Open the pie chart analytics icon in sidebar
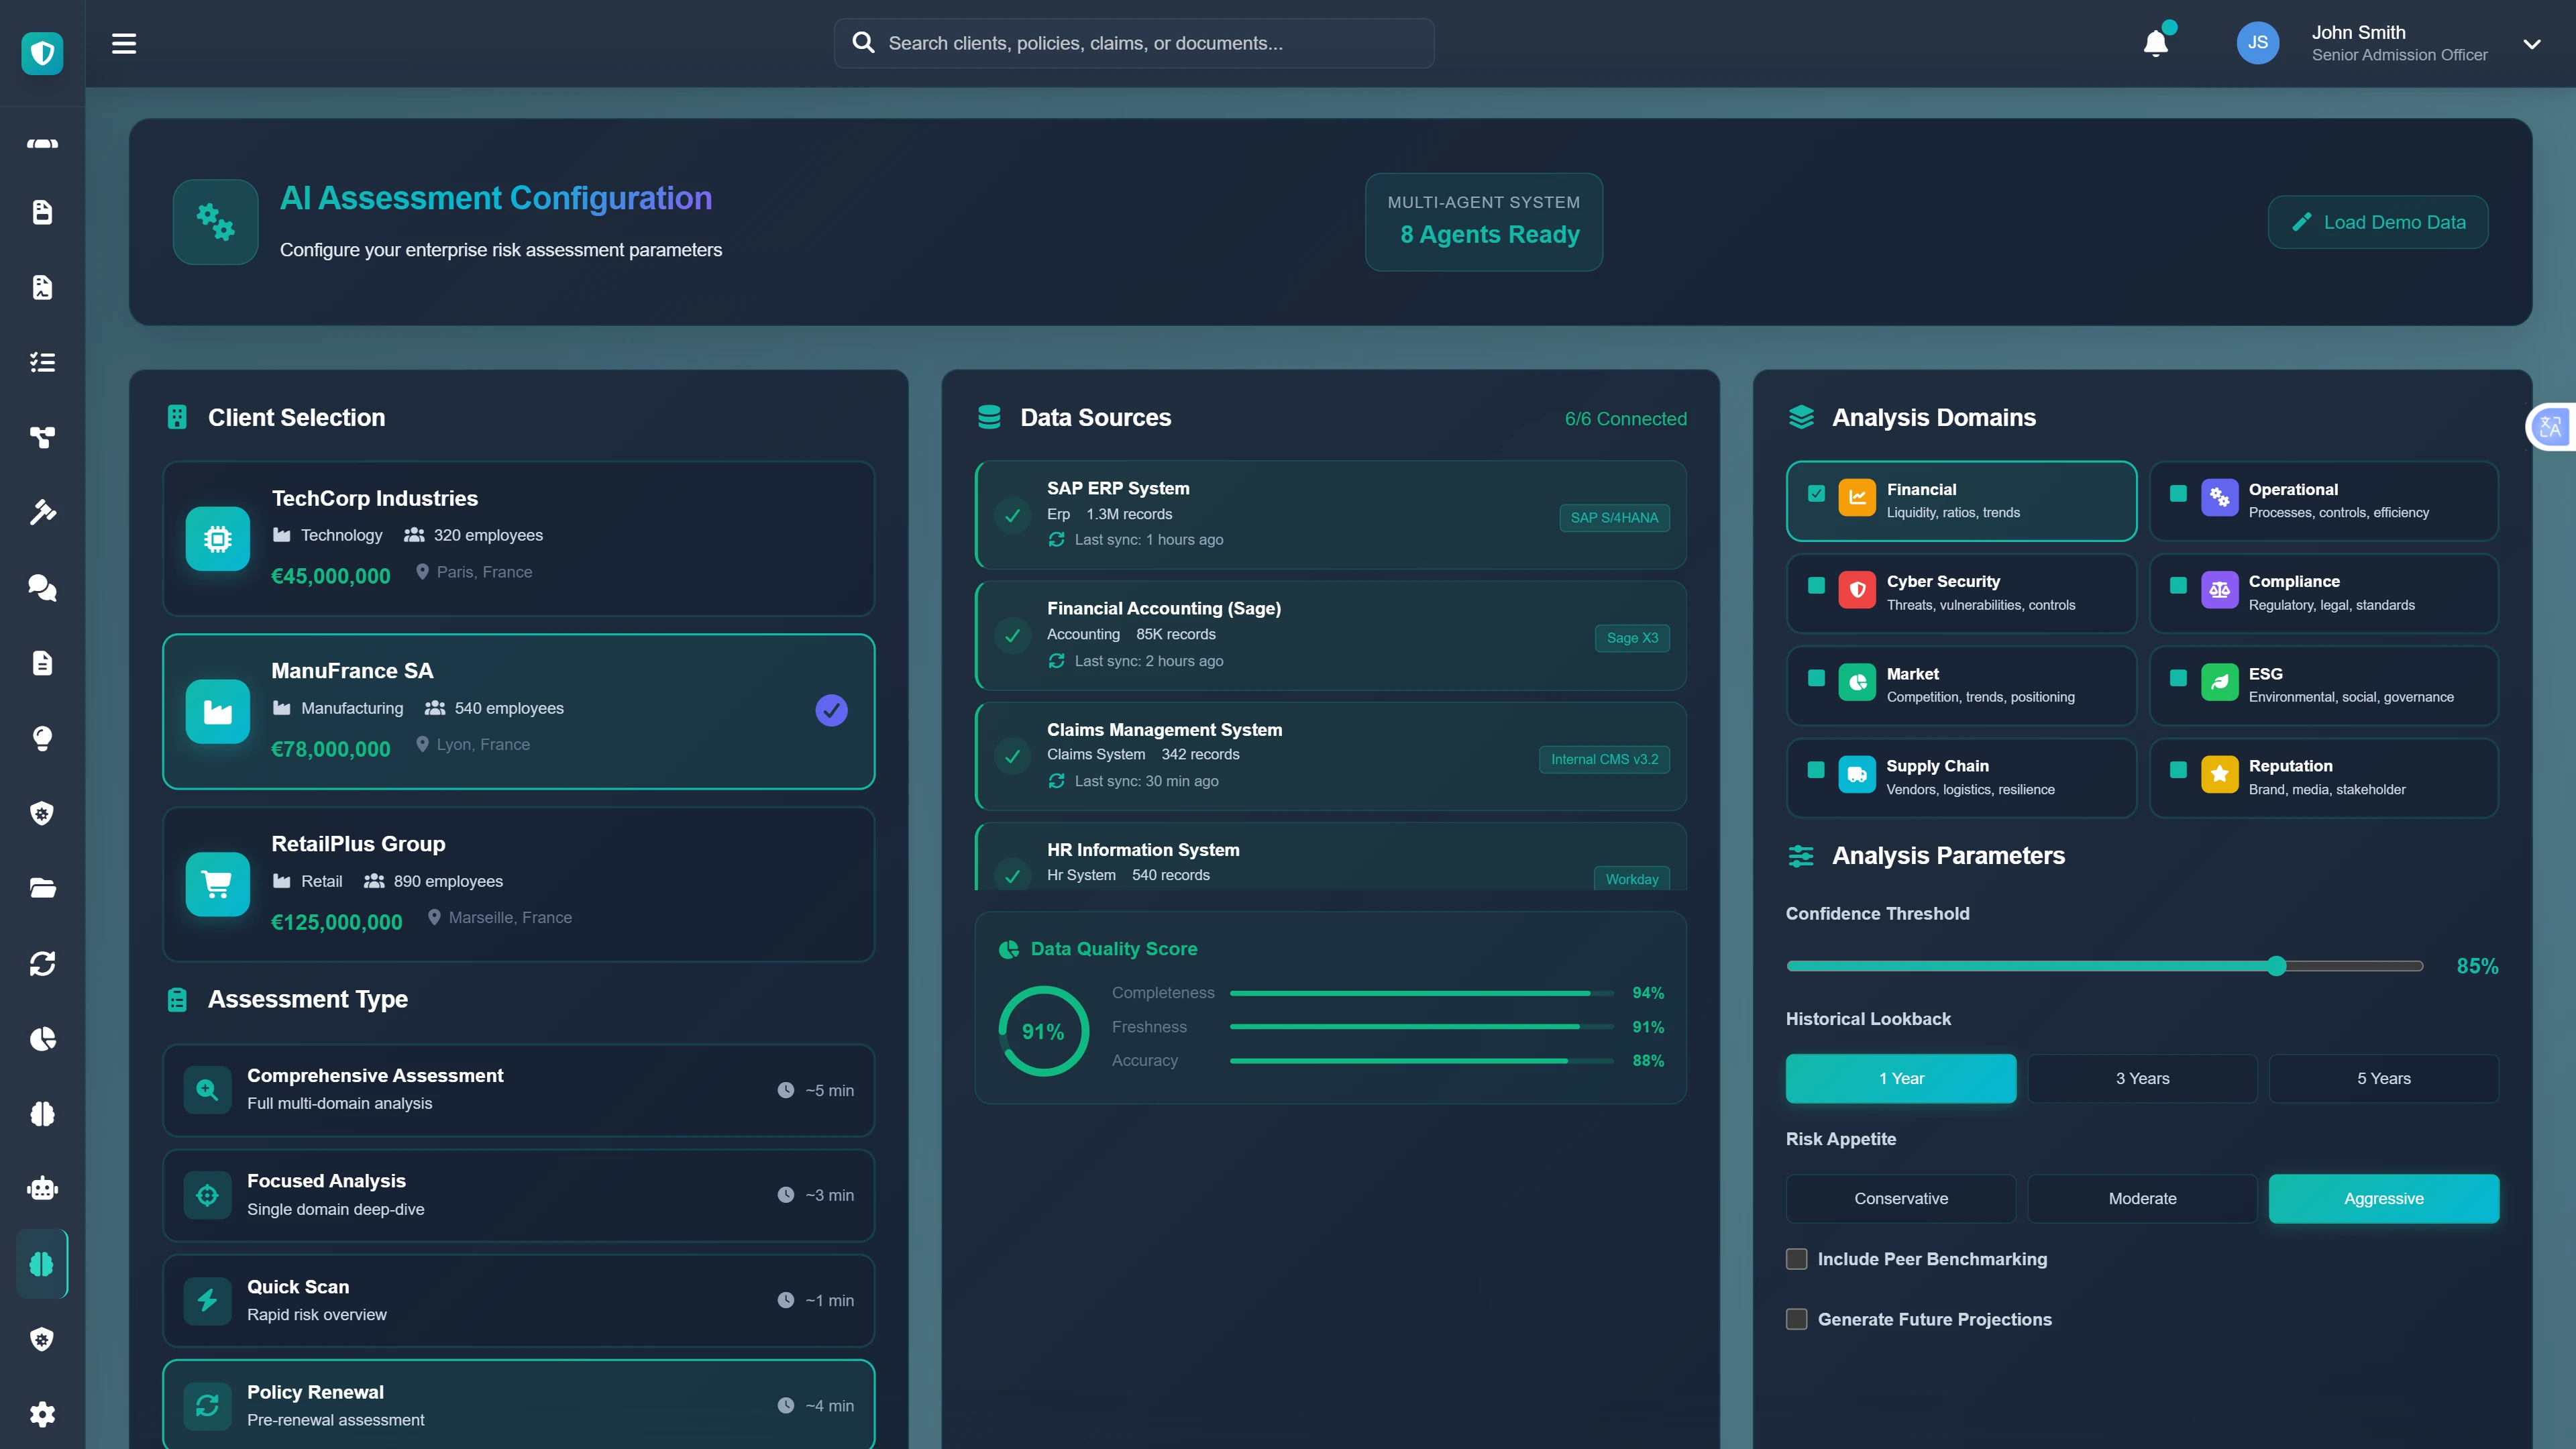The width and height of the screenshot is (2576, 1449). coord(42,1039)
